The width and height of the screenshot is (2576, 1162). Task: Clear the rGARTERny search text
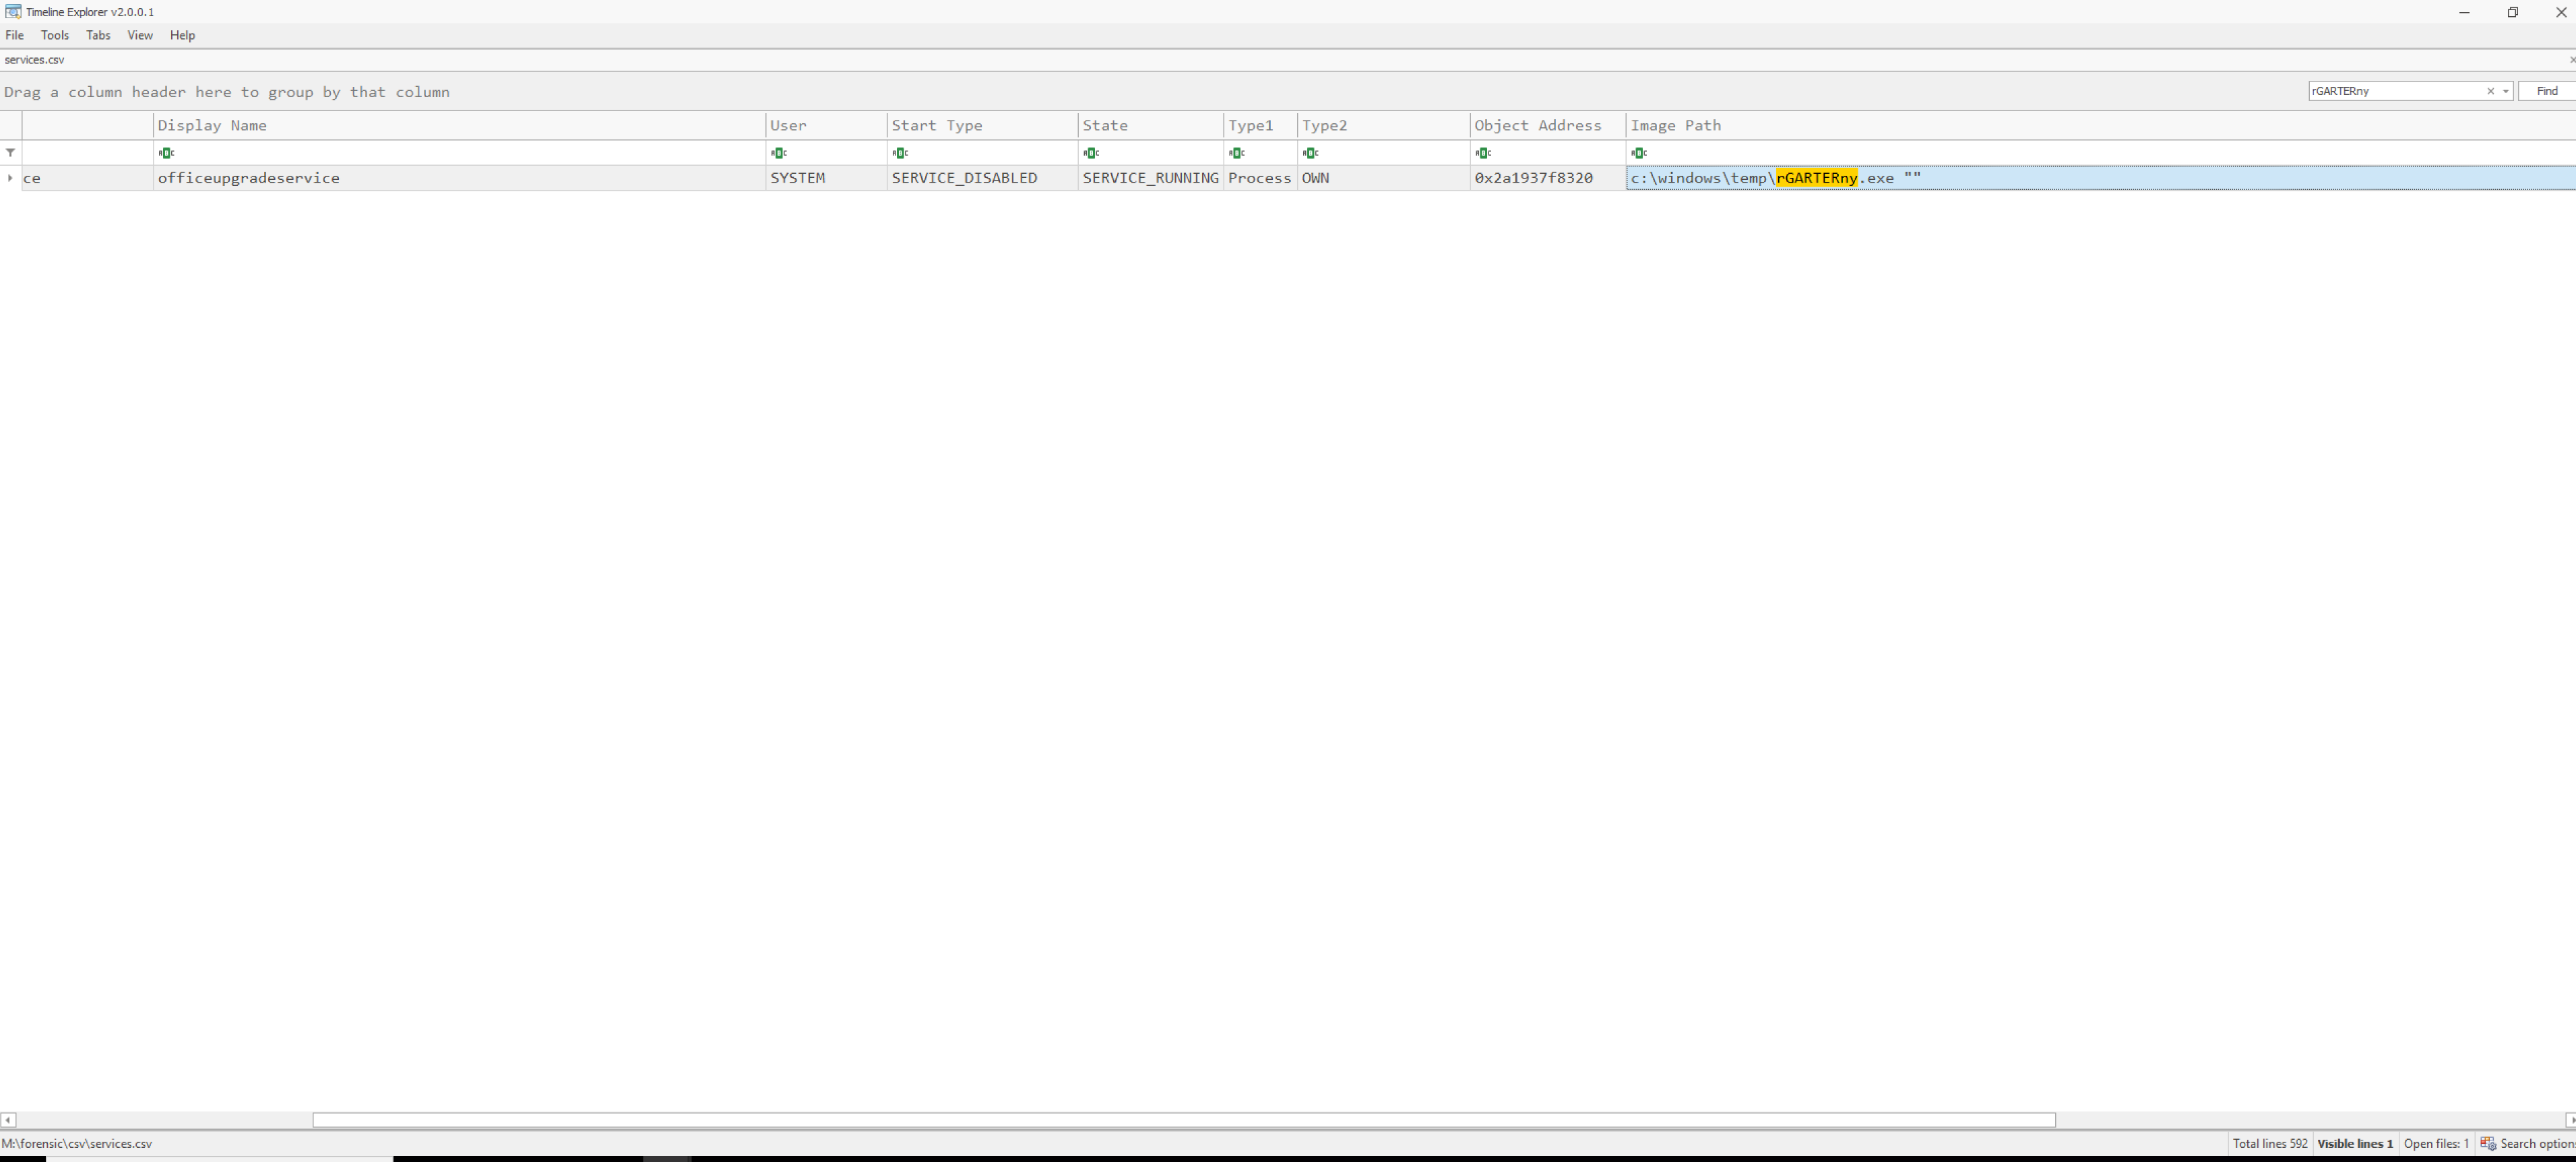click(2490, 91)
